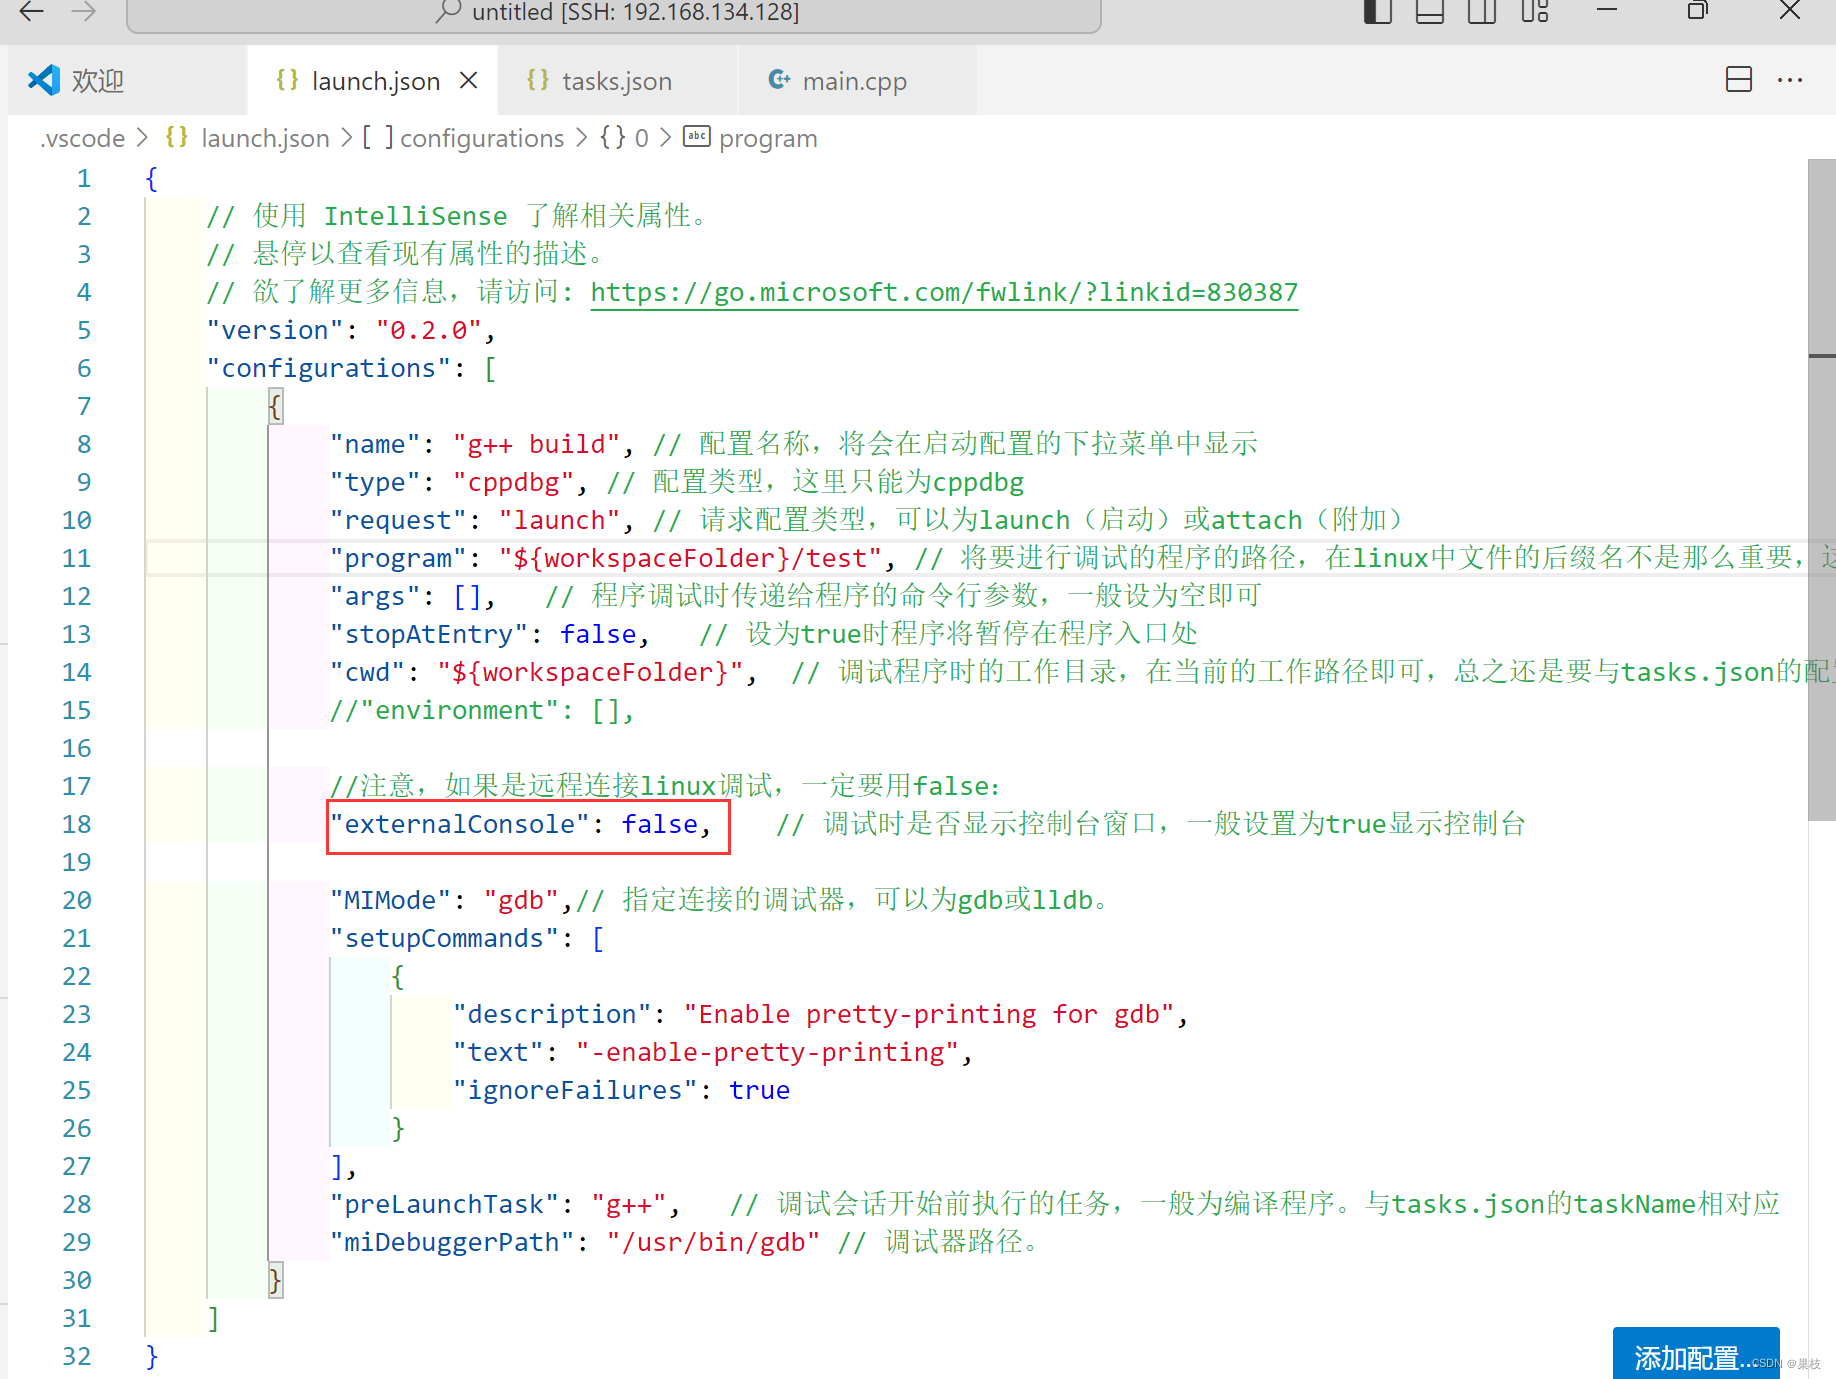This screenshot has height=1379, width=1836.
Task: Click the "${workspaceFolder}/test" program value
Action: 691,558
